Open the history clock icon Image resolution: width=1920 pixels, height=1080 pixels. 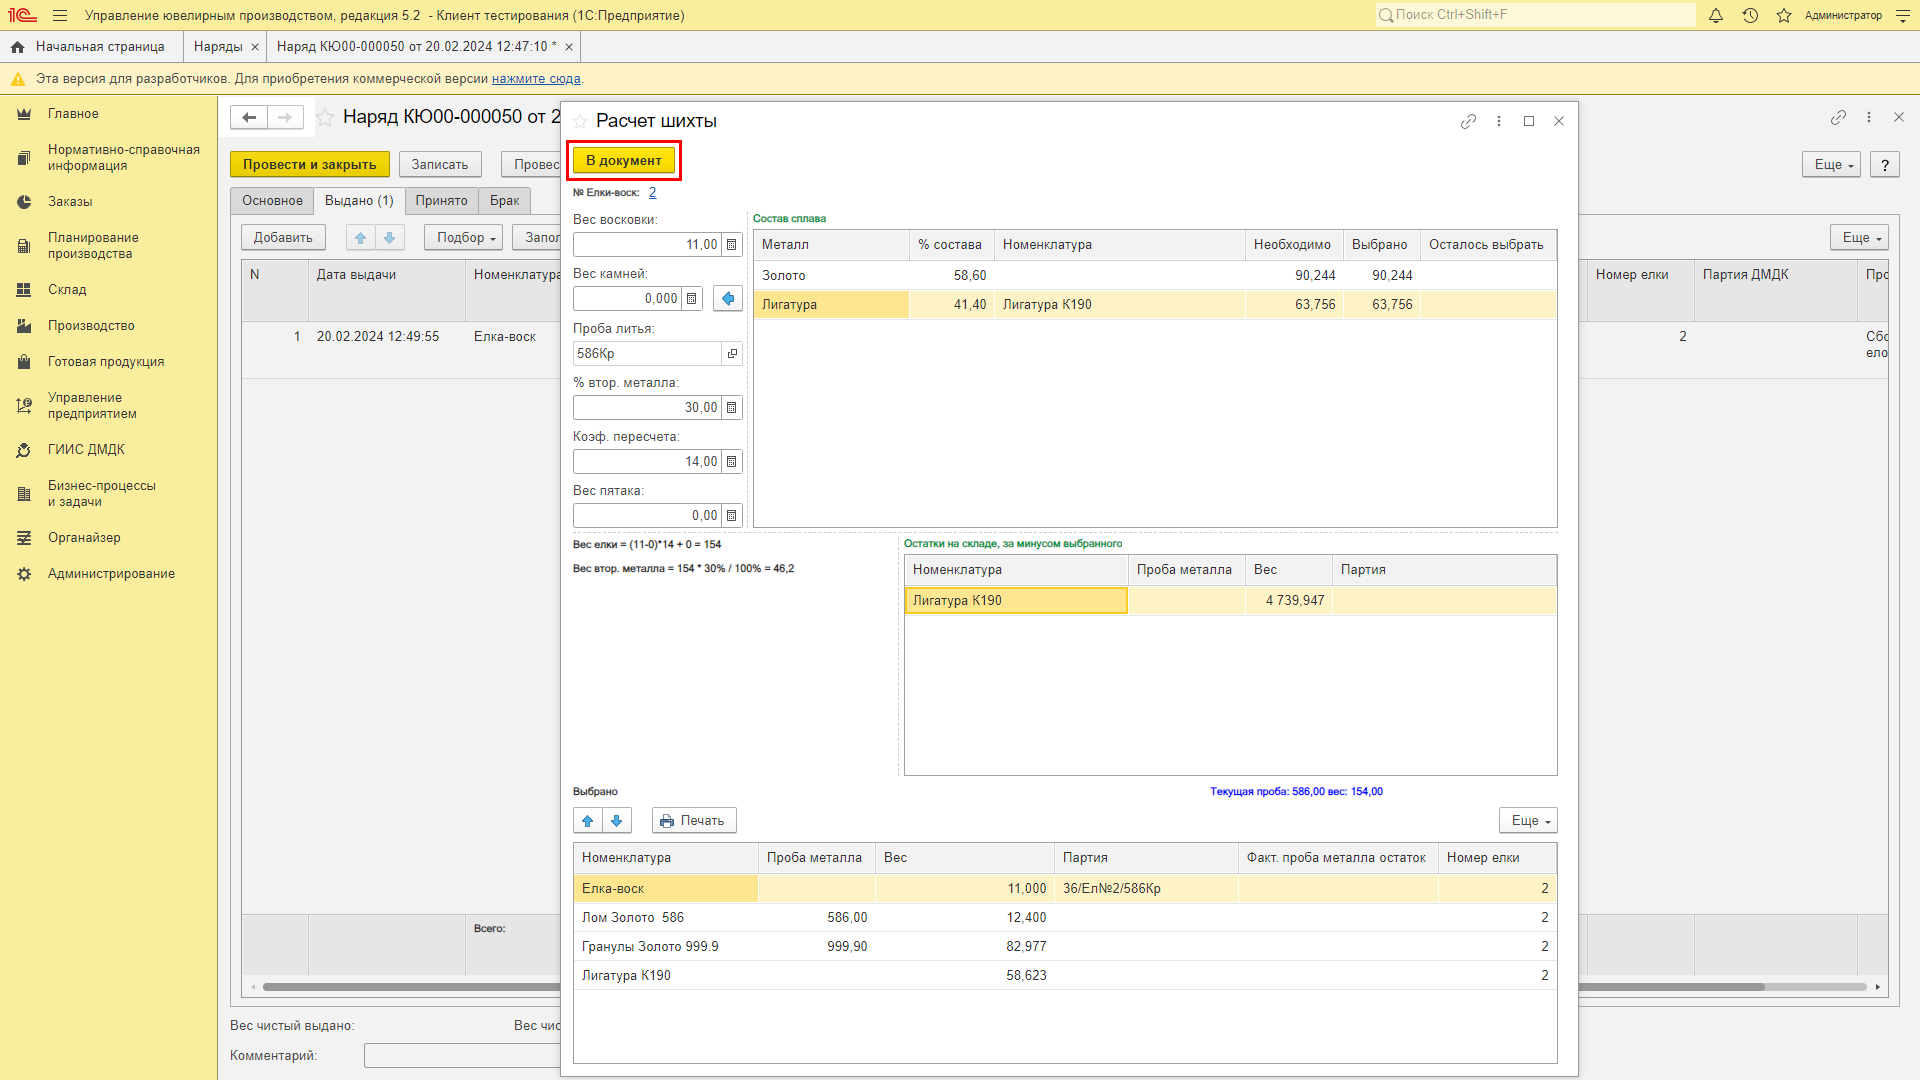(x=1750, y=16)
